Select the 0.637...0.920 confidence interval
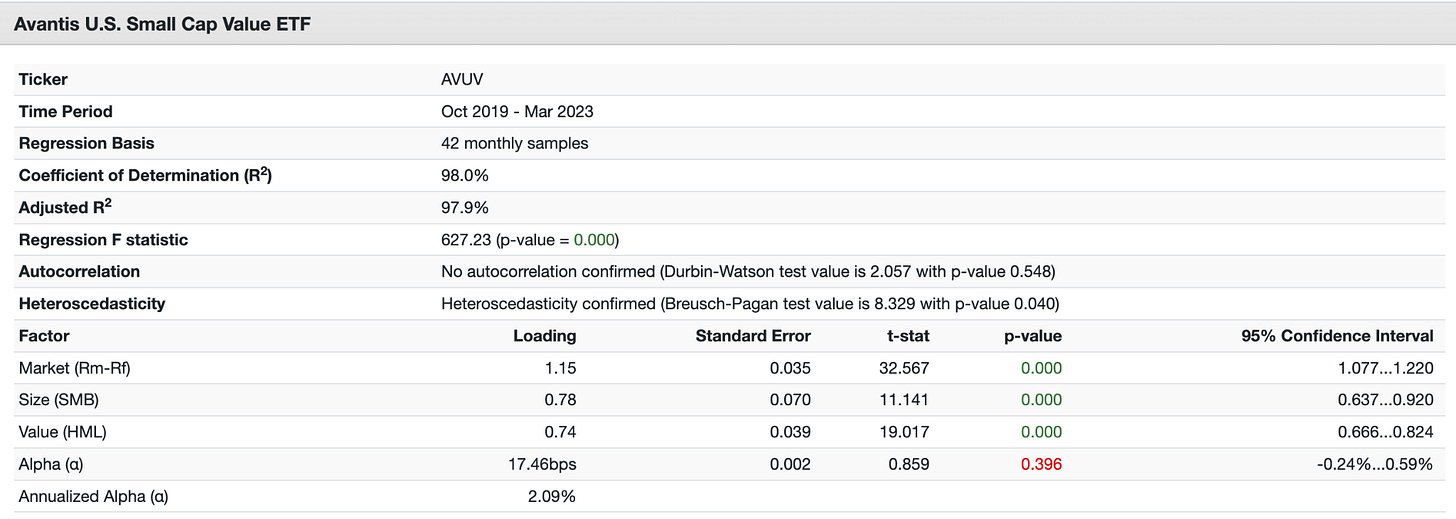This screenshot has width=1456, height=519. pyautogui.click(x=1383, y=400)
